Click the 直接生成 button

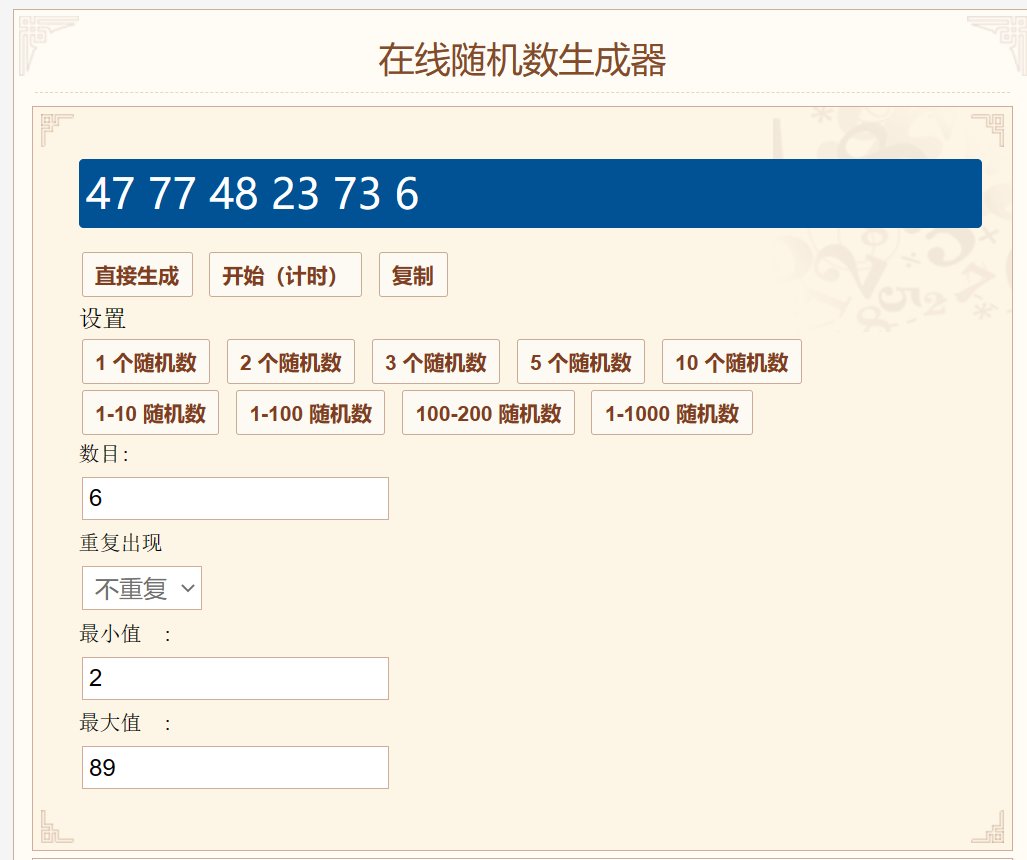138,275
